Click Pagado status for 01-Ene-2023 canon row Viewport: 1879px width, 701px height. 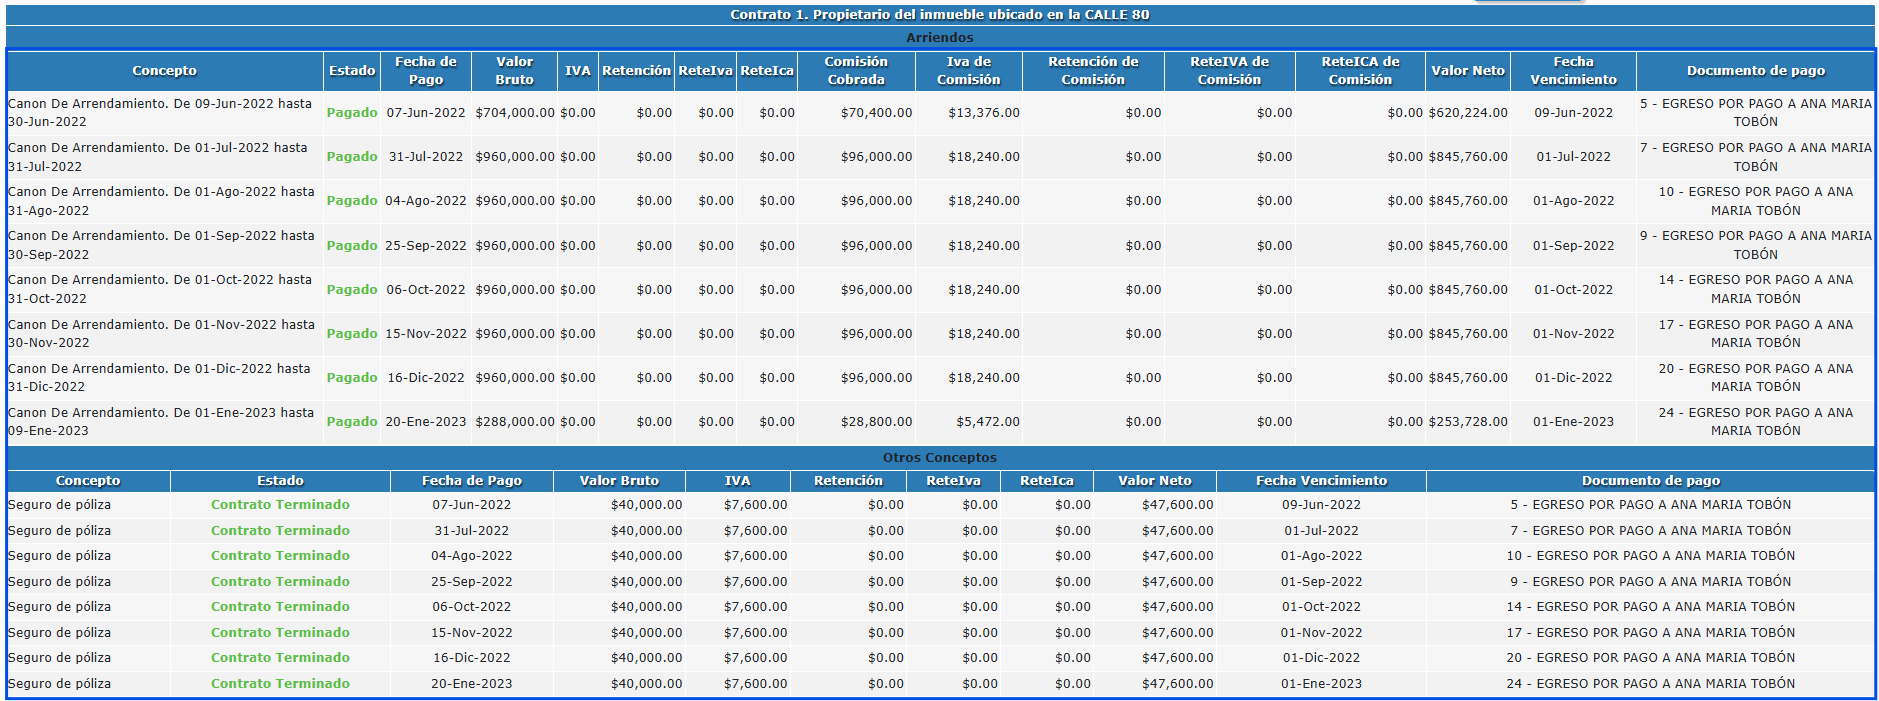(x=352, y=422)
